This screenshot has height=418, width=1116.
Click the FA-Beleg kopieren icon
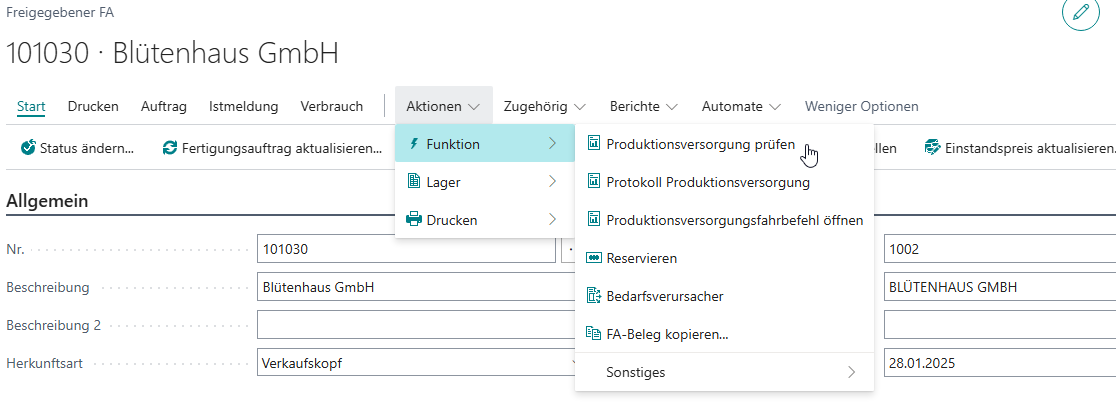click(x=593, y=334)
